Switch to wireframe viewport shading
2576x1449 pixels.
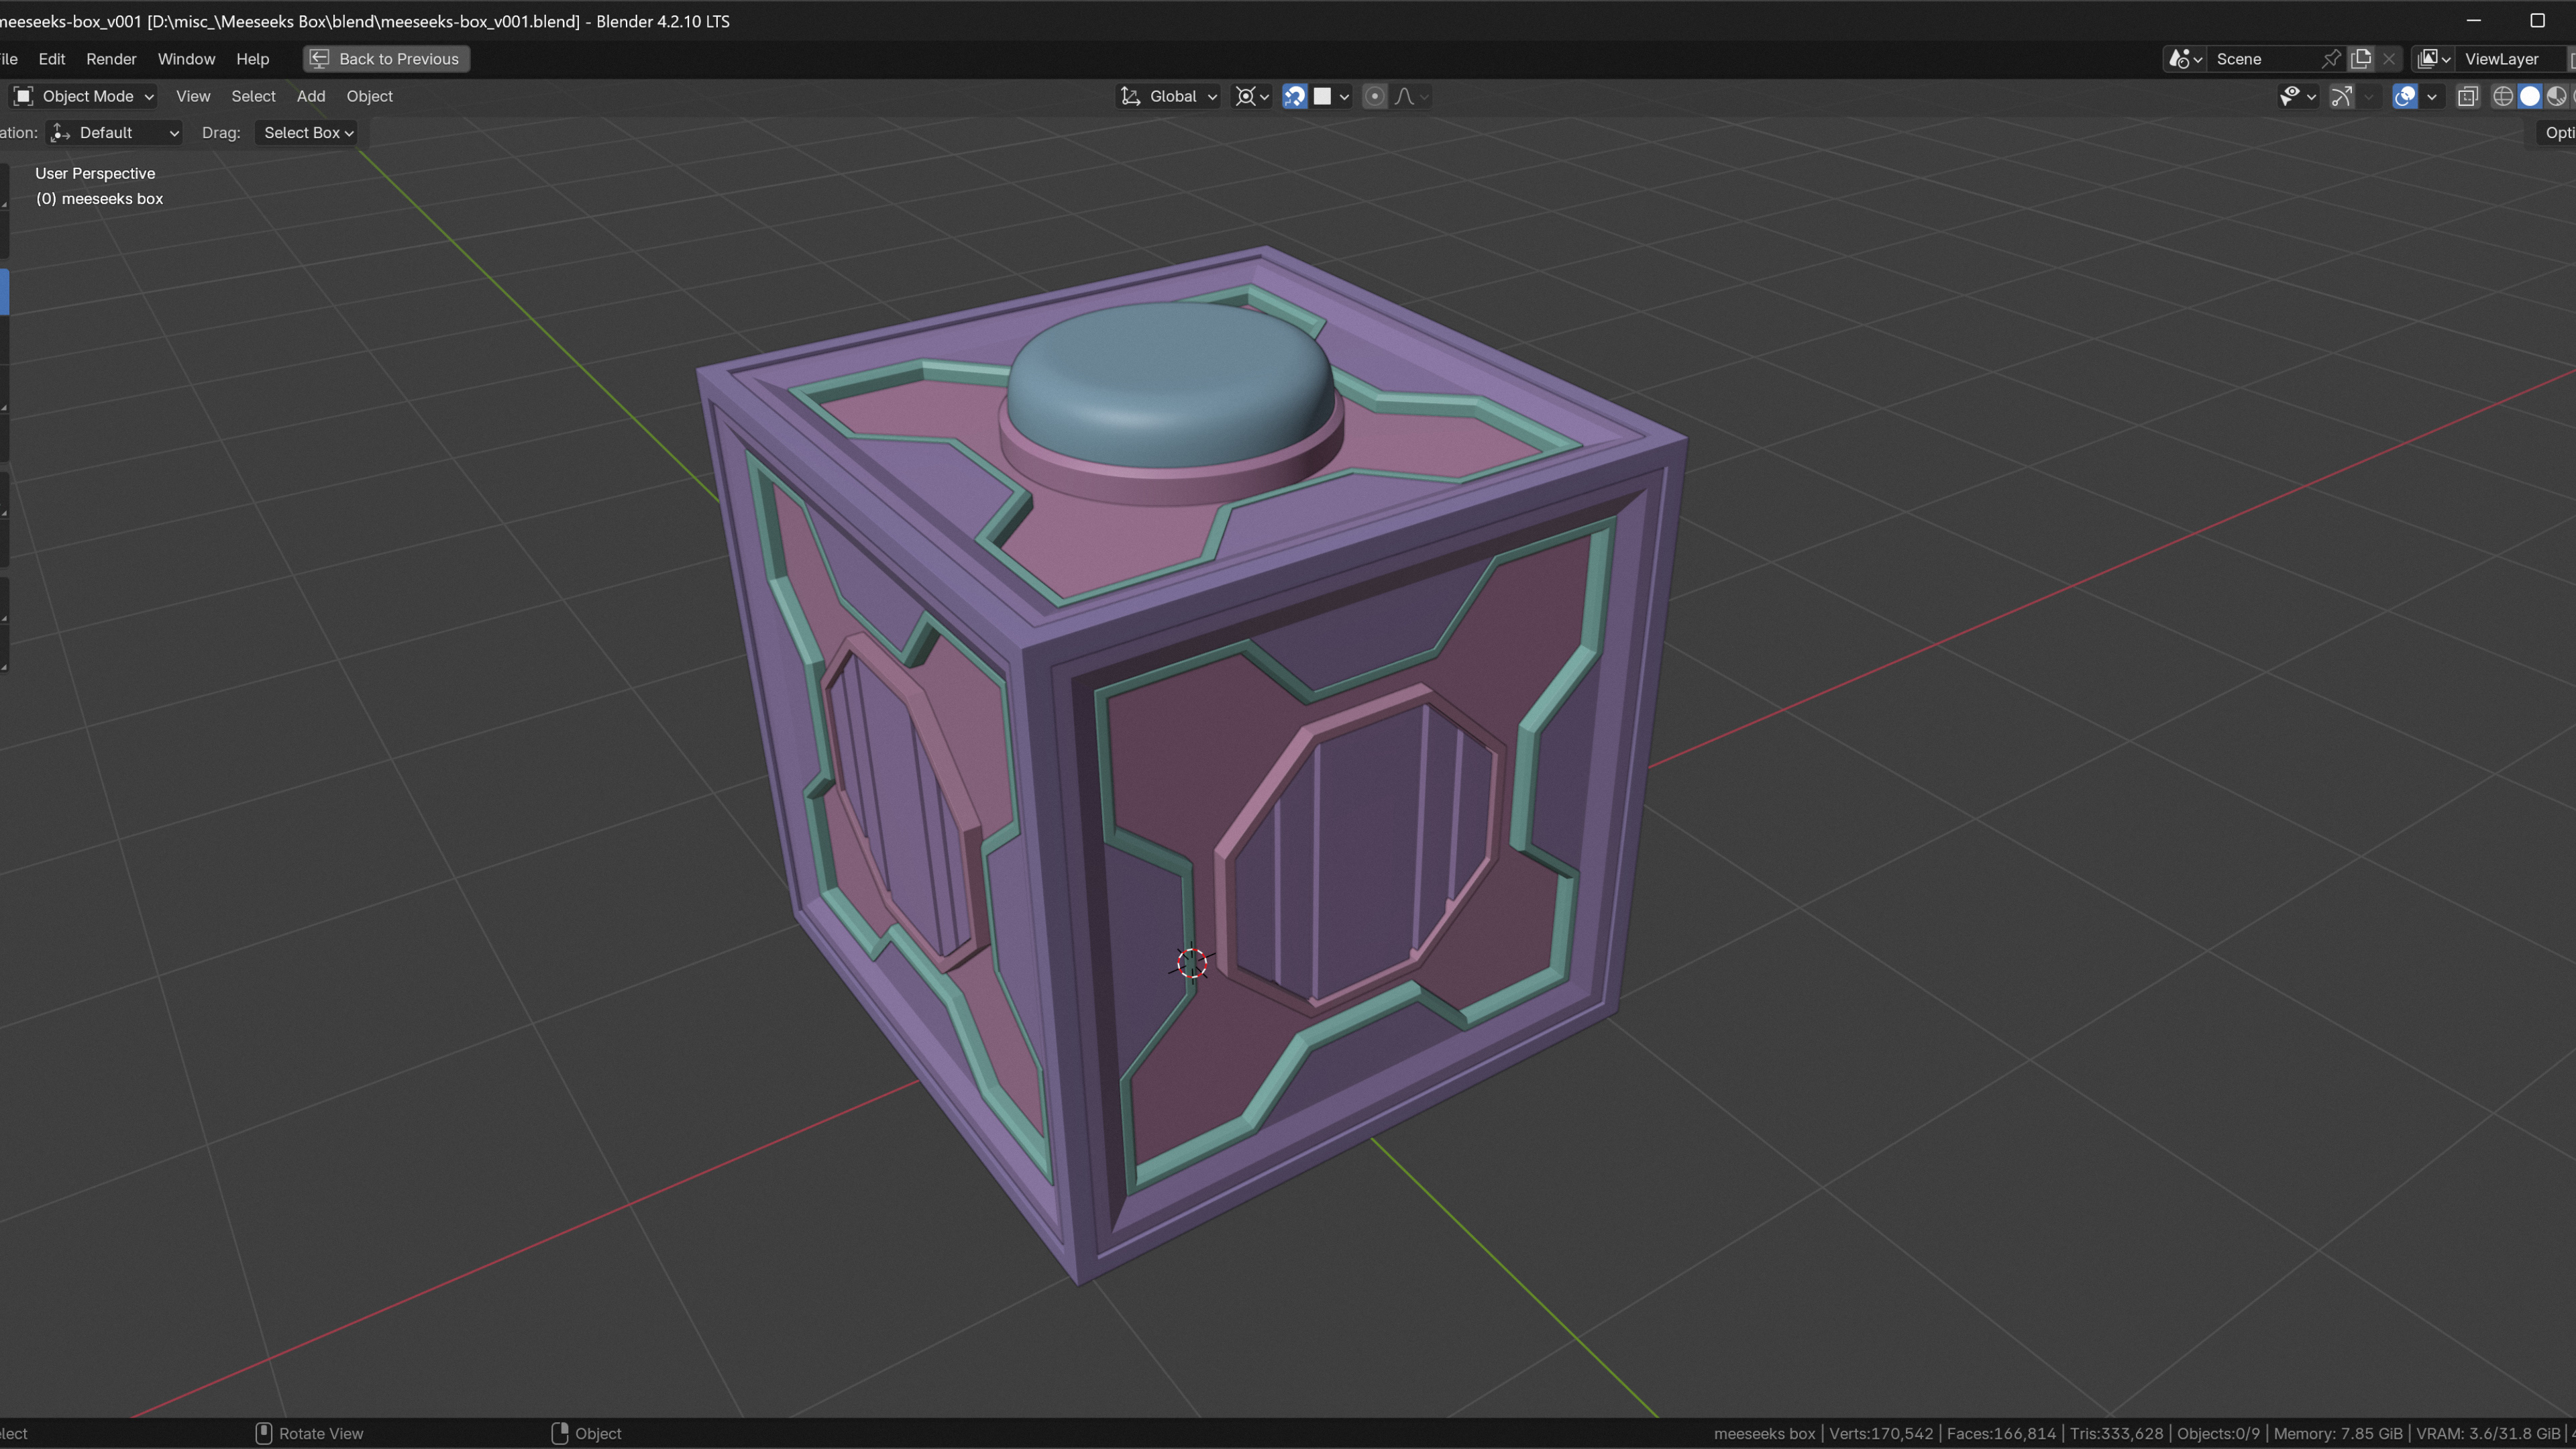pyautogui.click(x=2502, y=96)
